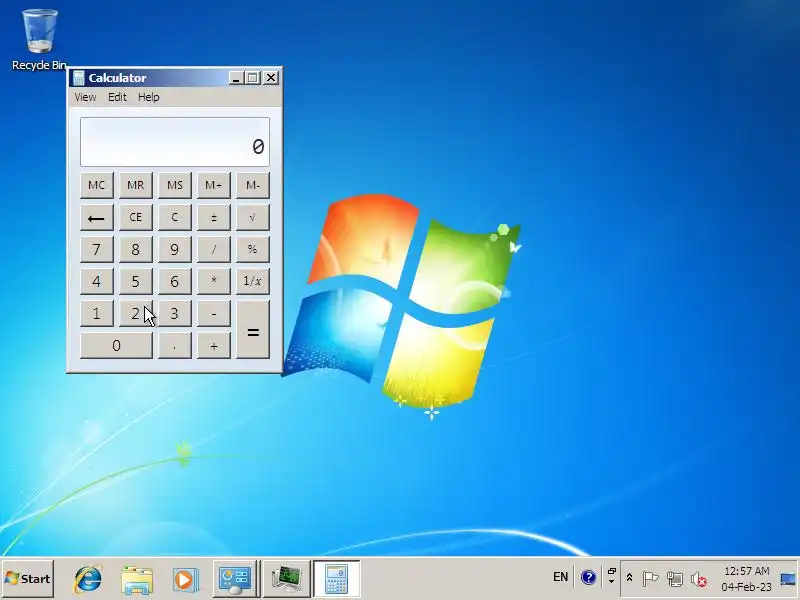Click the square root key
This screenshot has height=600, width=800.
(253, 218)
